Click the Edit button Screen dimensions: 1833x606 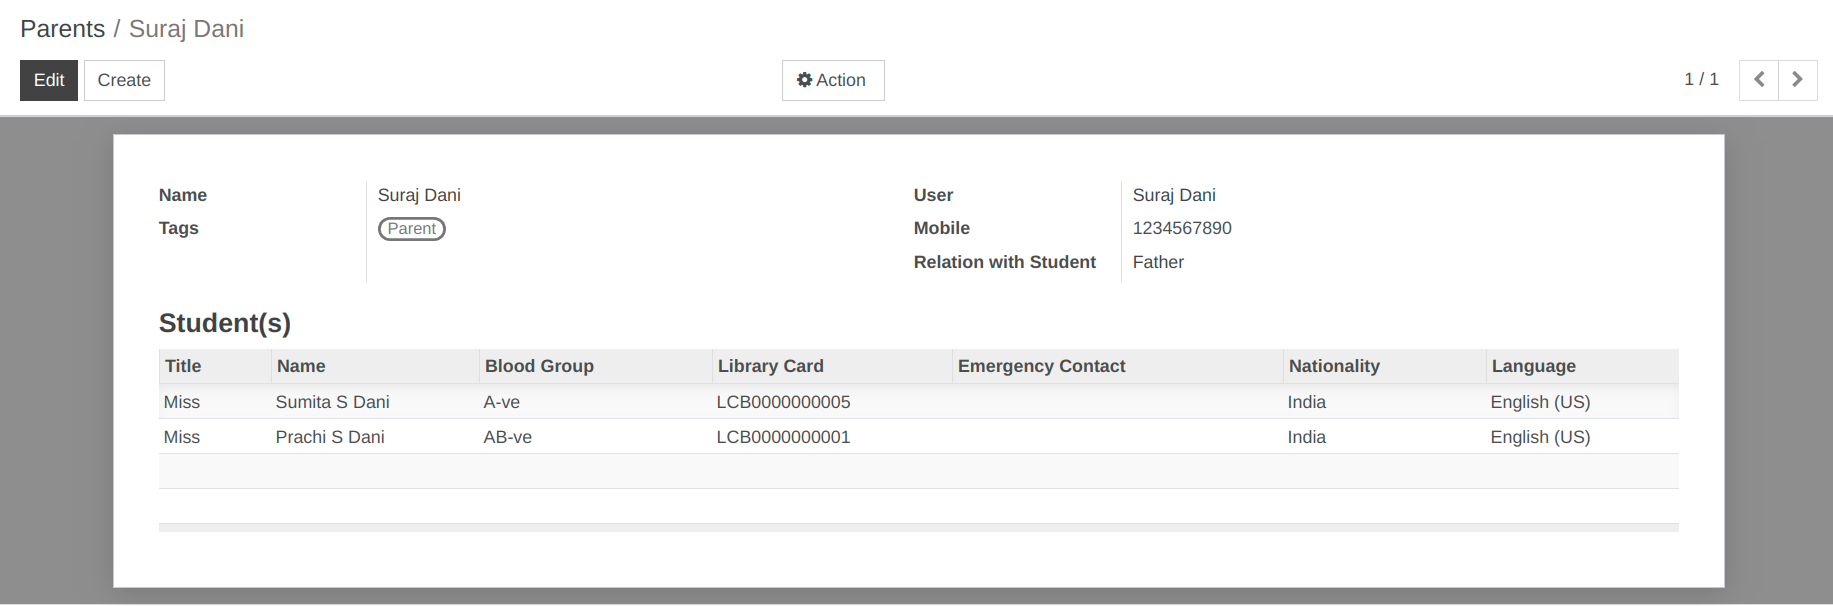(49, 80)
